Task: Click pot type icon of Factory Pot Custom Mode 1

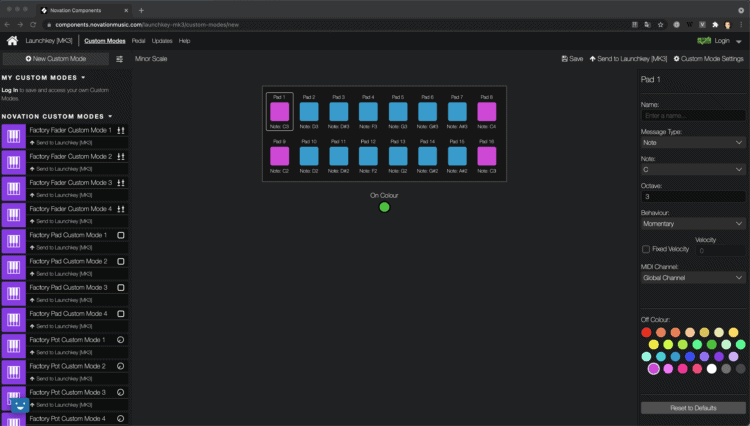Action: click(121, 340)
